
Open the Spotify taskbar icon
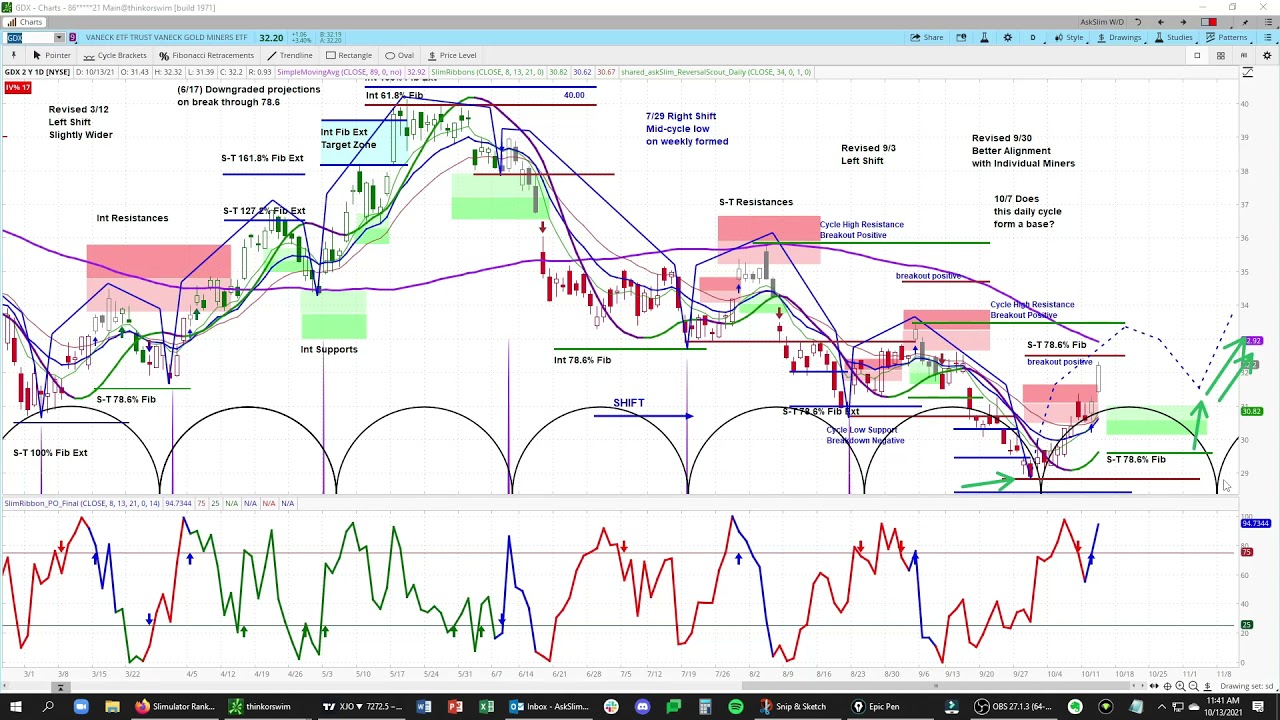pos(736,706)
